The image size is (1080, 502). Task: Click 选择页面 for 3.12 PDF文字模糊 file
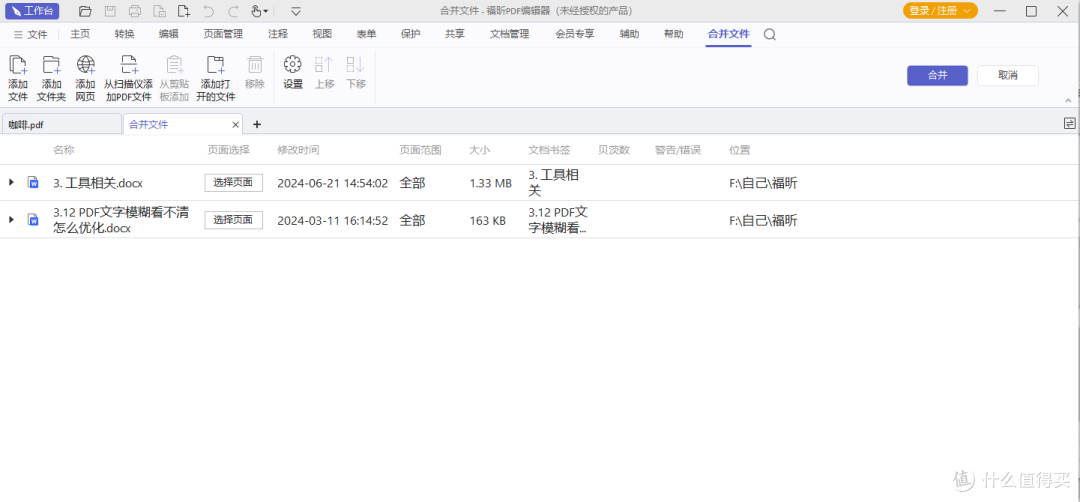233,220
